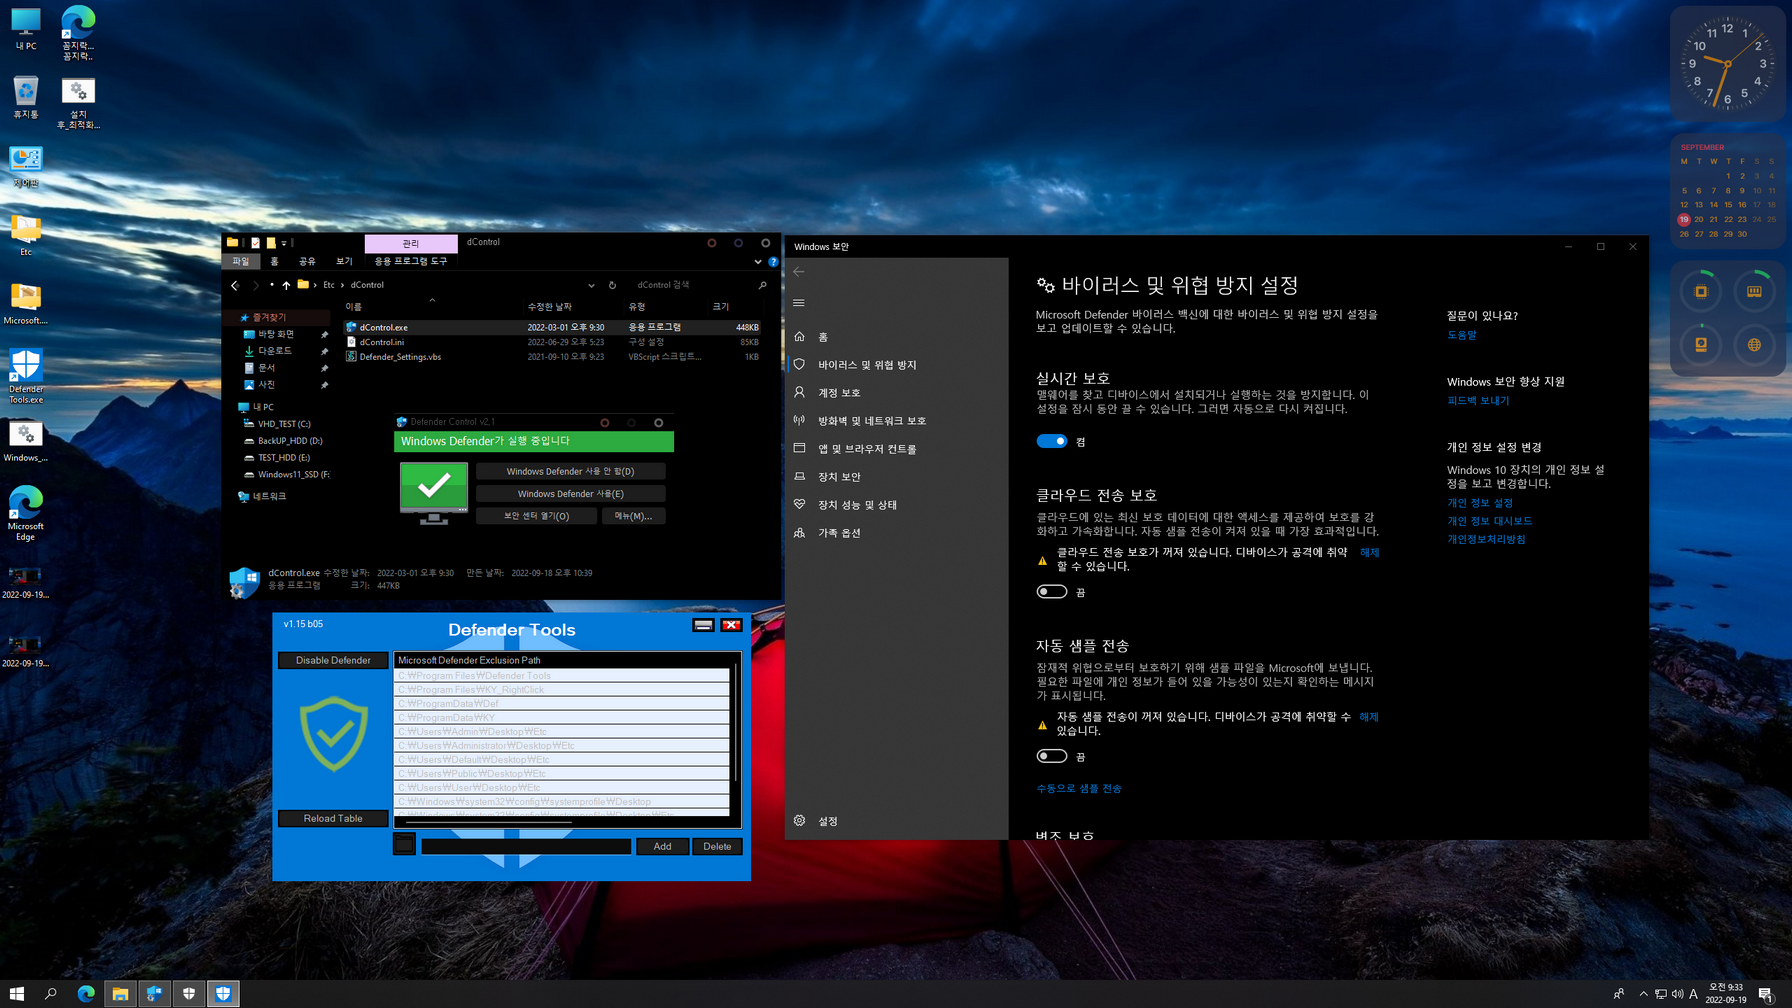Screen dimensions: 1792x1008
Task: Open 보기 ribbon tab
Action: click(344, 261)
